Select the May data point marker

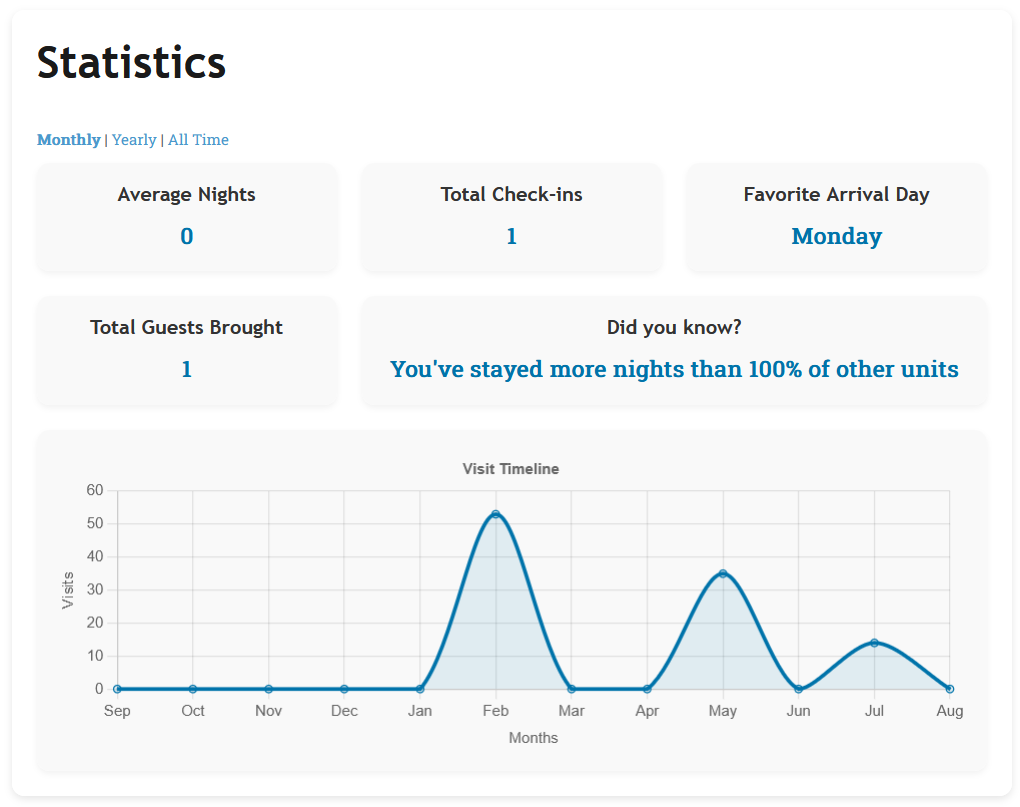coord(723,573)
